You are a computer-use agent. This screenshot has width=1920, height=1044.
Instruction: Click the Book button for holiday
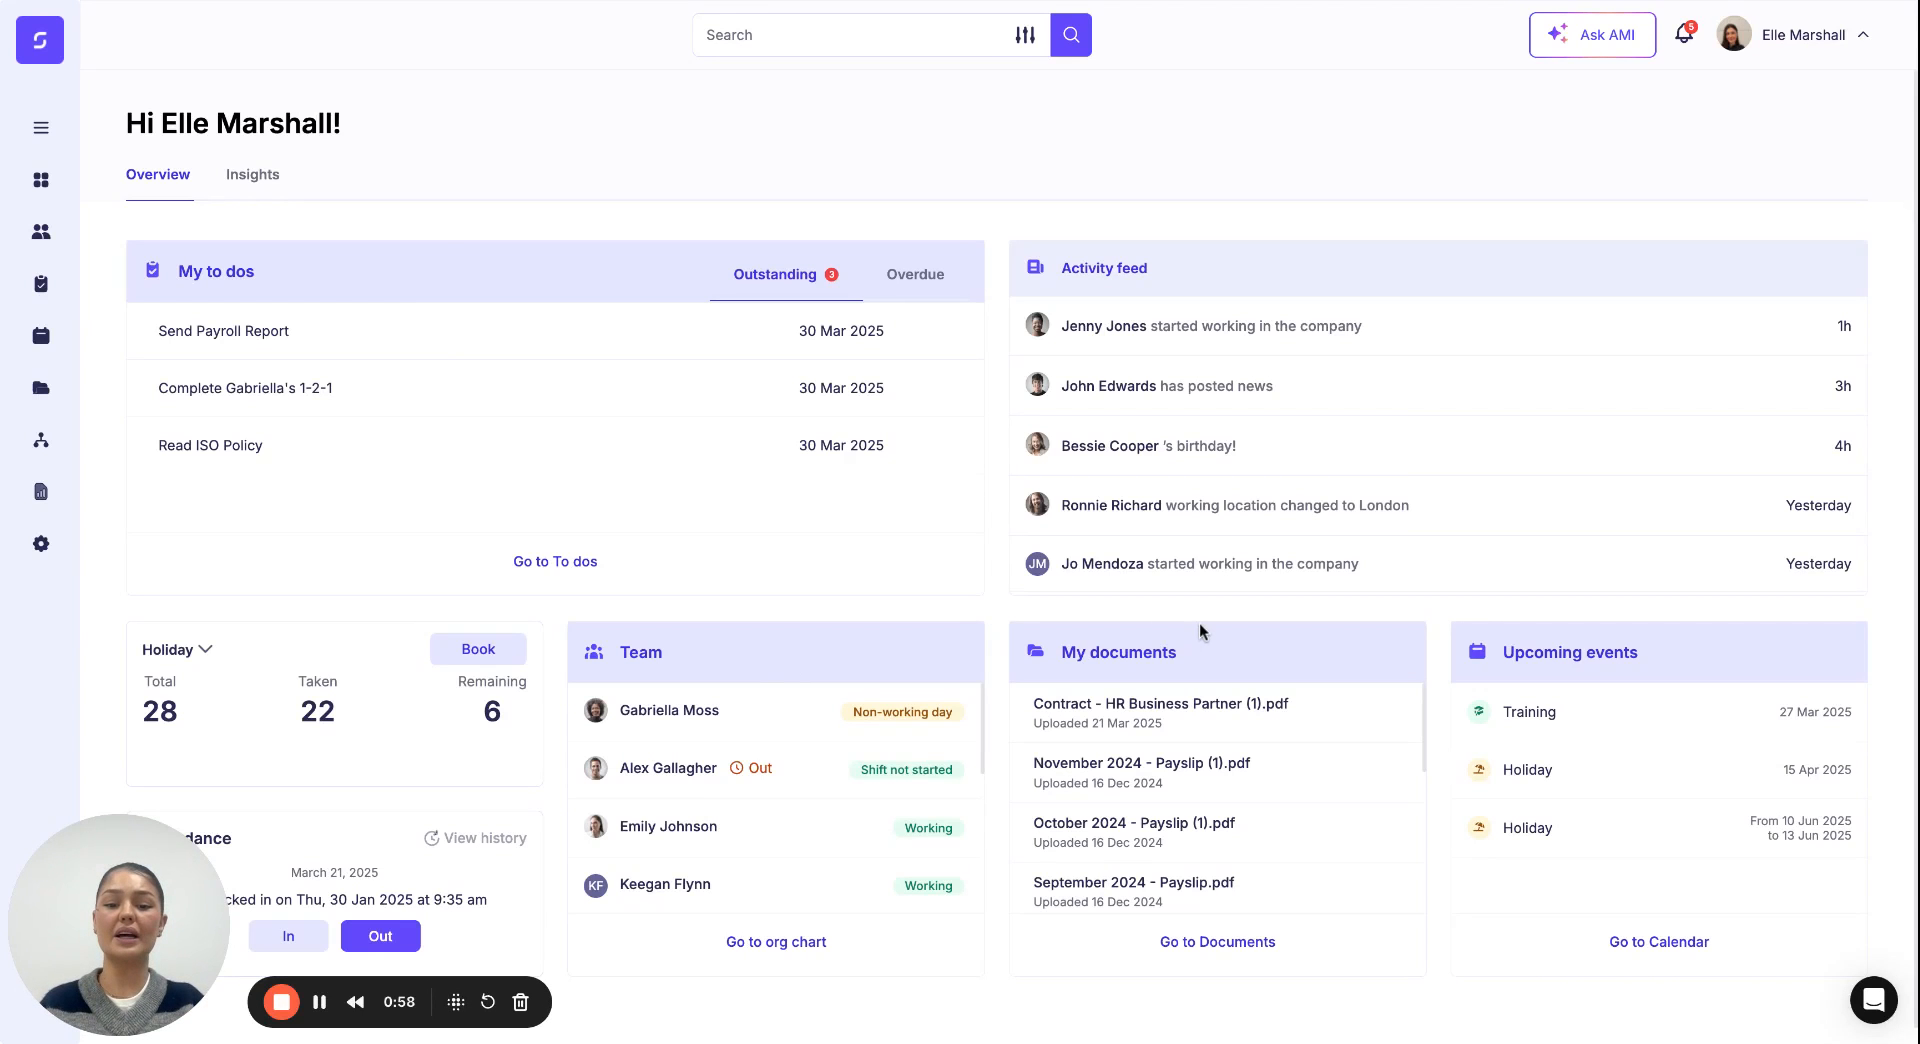click(x=478, y=649)
